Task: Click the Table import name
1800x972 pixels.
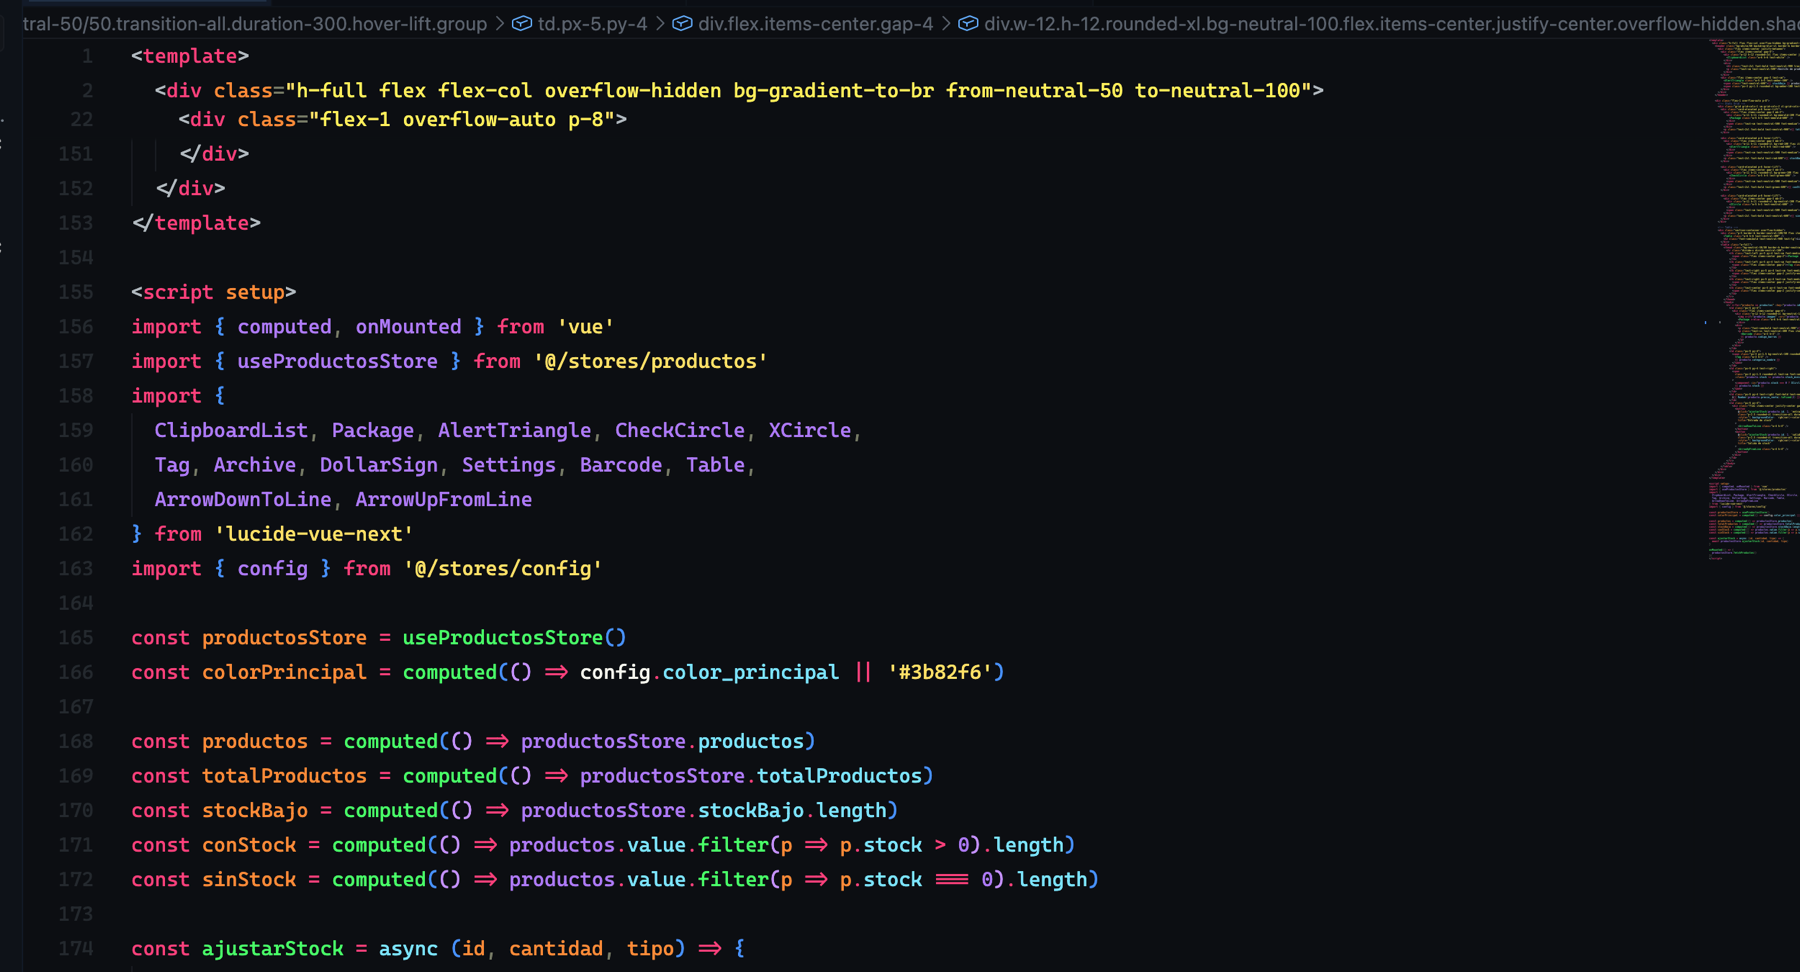Action: pos(715,465)
